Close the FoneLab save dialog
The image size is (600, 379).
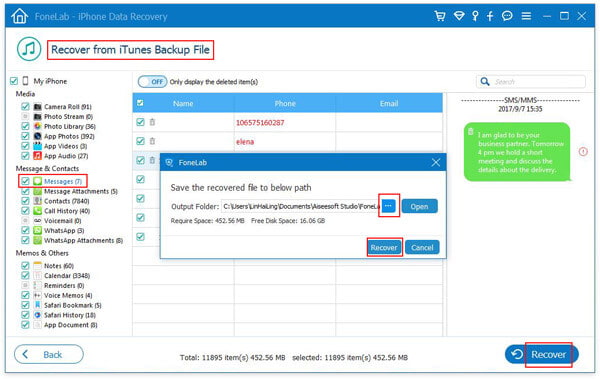pyautogui.click(x=435, y=162)
